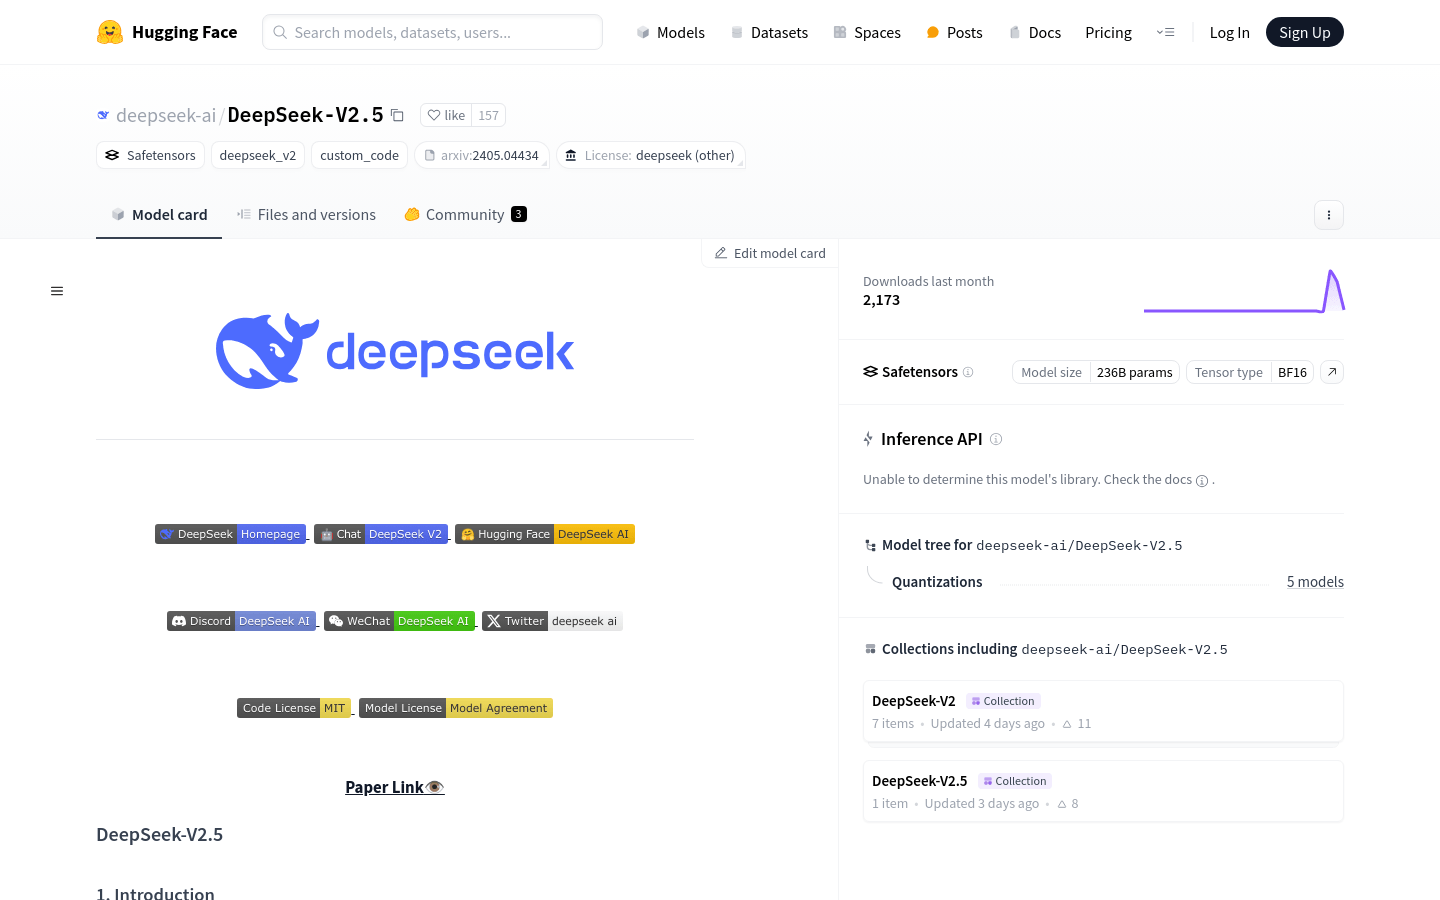Open the WeChat DeepSeek AI badge

(399, 621)
